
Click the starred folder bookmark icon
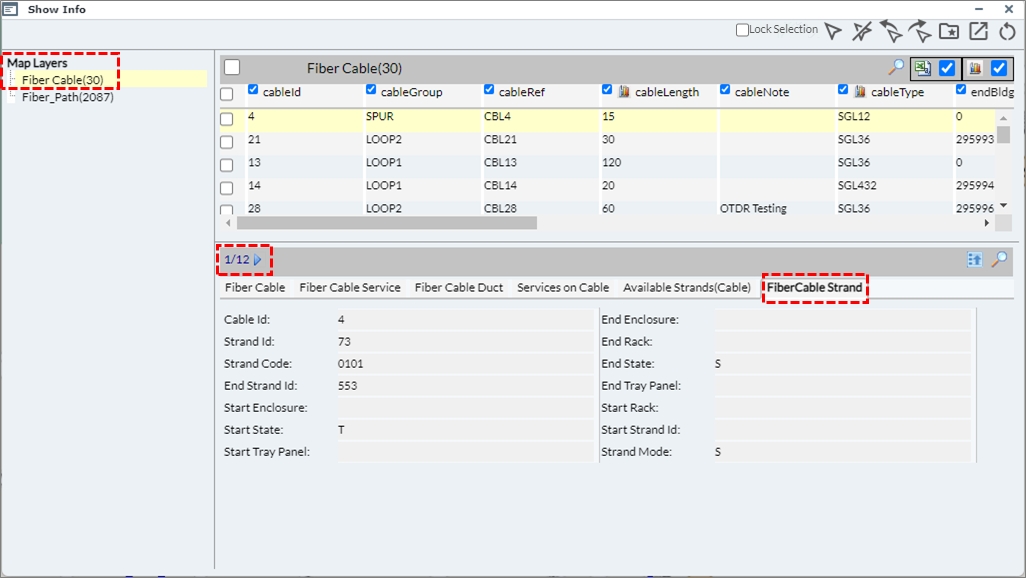coord(949,31)
